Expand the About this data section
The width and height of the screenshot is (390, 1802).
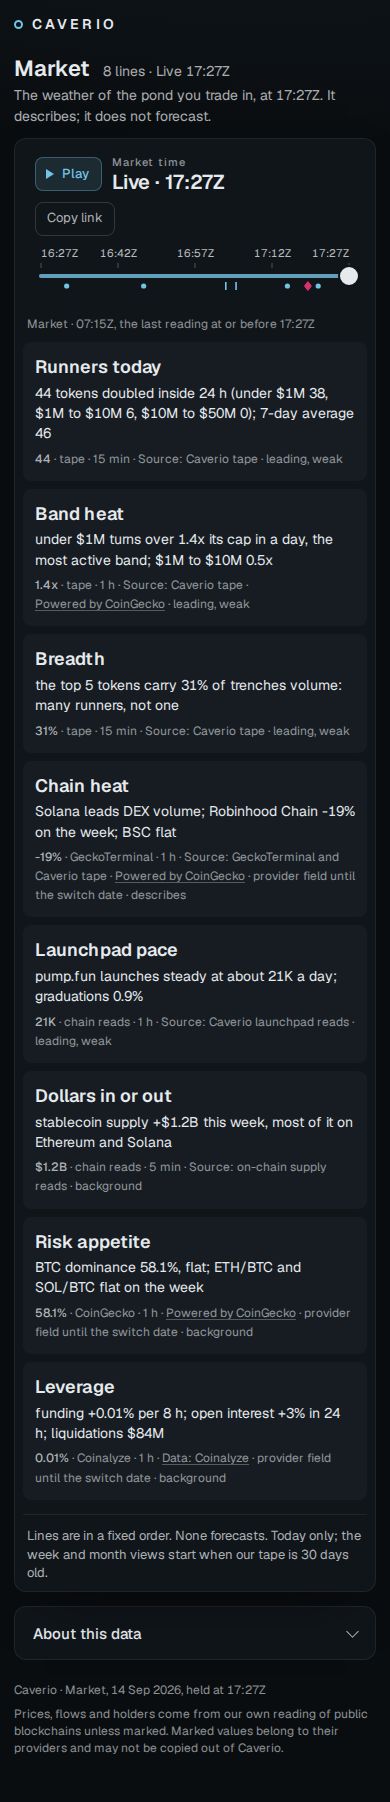195,1634
